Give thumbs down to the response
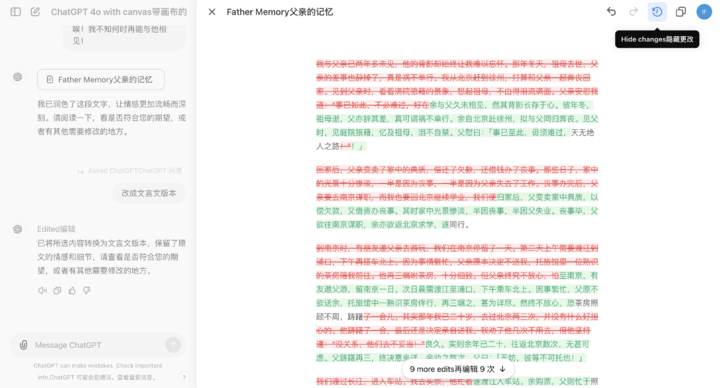The height and width of the screenshot is (388, 720). (x=87, y=290)
